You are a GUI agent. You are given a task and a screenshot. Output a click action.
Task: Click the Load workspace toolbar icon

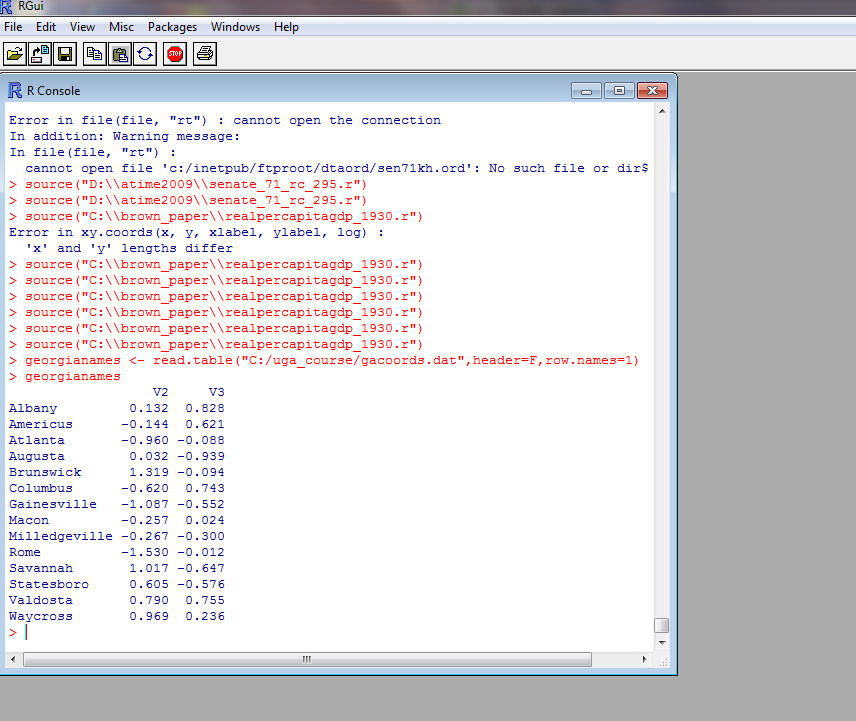coord(40,53)
